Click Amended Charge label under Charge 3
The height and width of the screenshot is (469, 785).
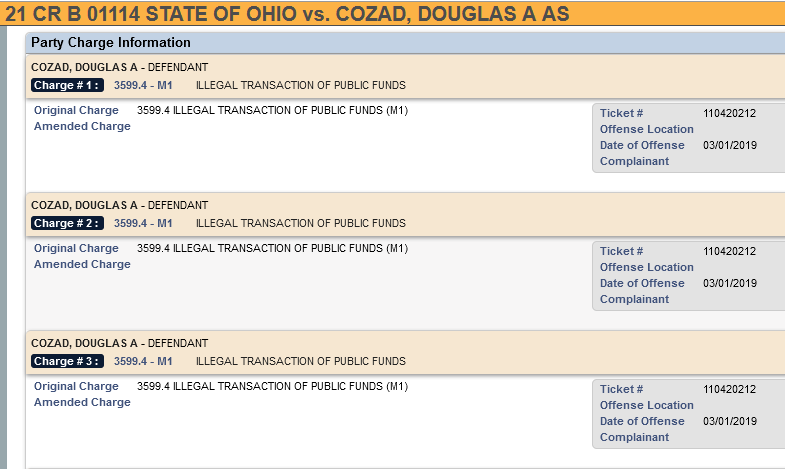[82, 402]
